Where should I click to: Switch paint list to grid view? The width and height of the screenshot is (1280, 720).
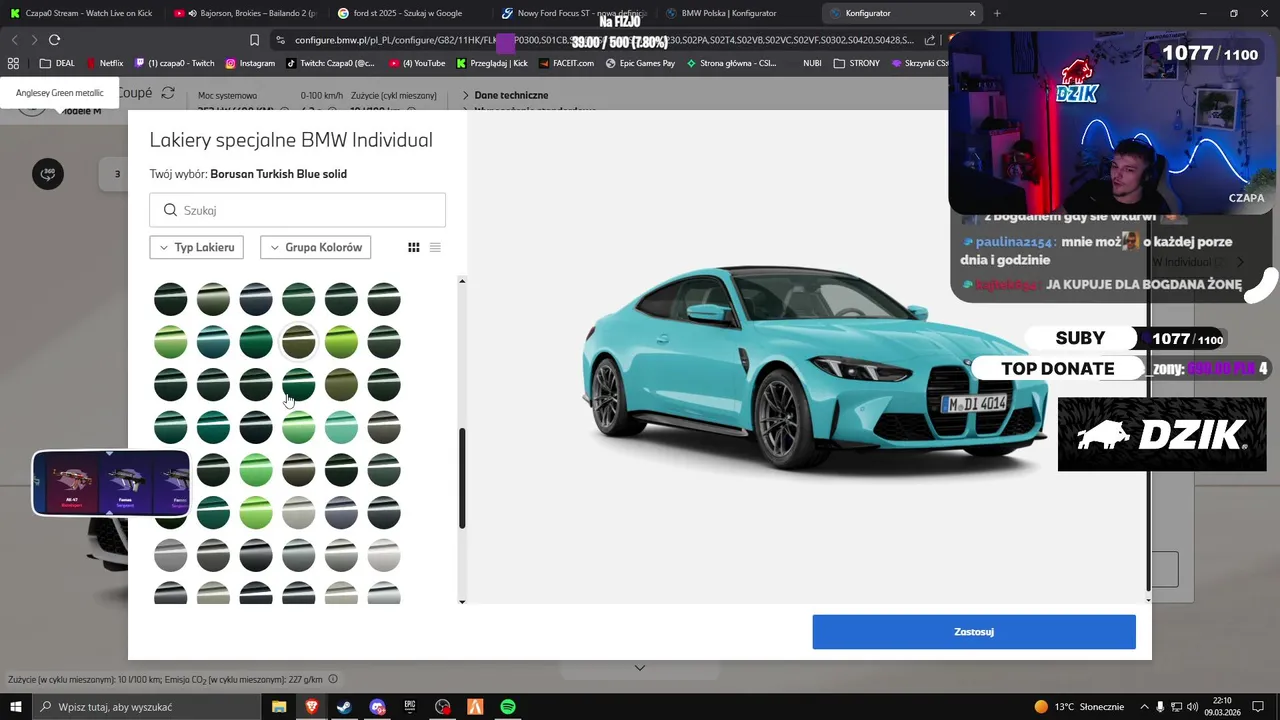pyautogui.click(x=414, y=247)
